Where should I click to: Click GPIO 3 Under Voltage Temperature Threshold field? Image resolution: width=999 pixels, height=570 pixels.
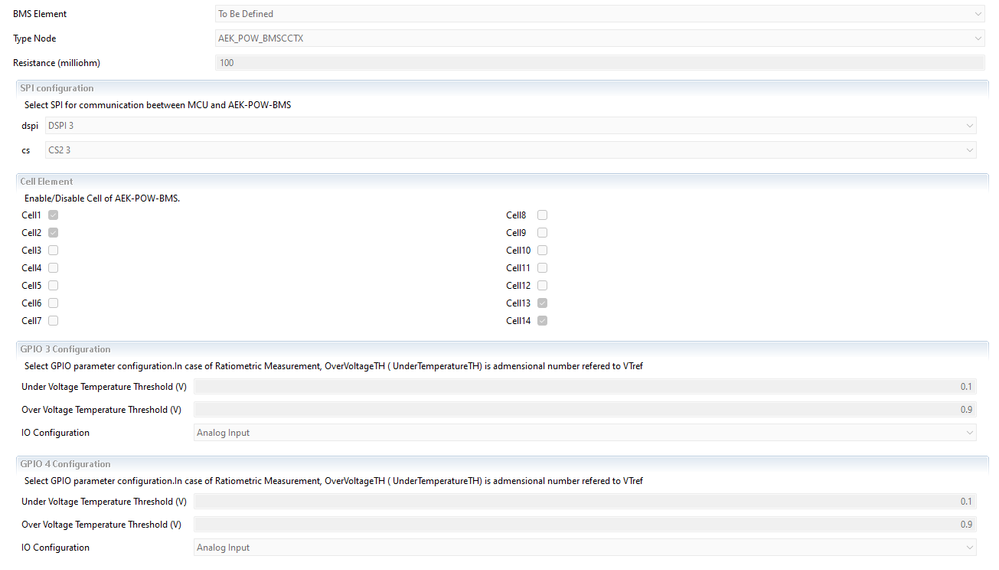point(585,387)
